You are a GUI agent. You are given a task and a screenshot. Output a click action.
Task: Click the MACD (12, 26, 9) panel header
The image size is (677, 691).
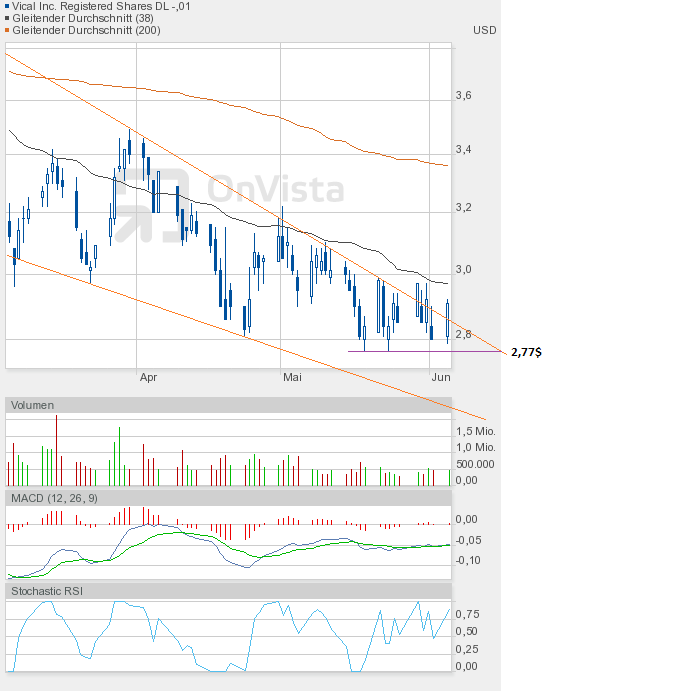click(54, 498)
